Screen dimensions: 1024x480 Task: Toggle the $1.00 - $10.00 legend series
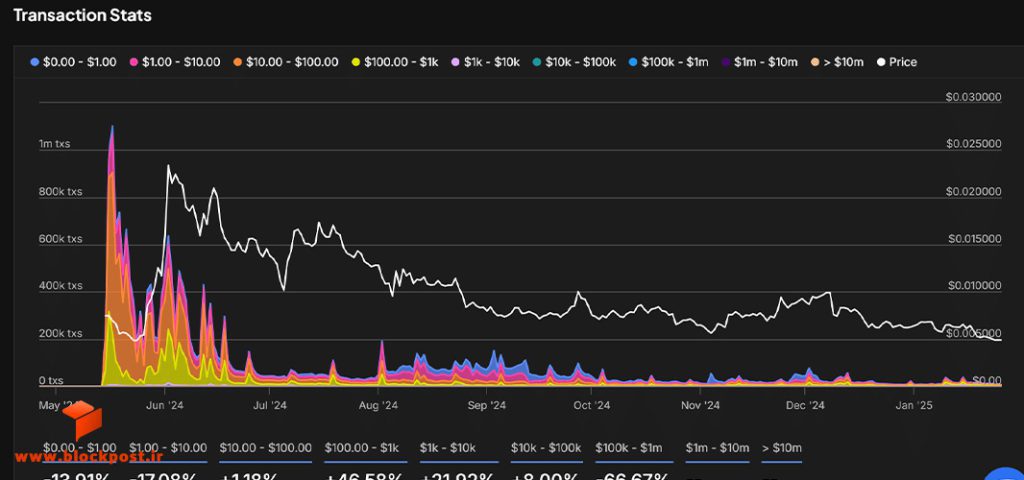click(x=175, y=62)
